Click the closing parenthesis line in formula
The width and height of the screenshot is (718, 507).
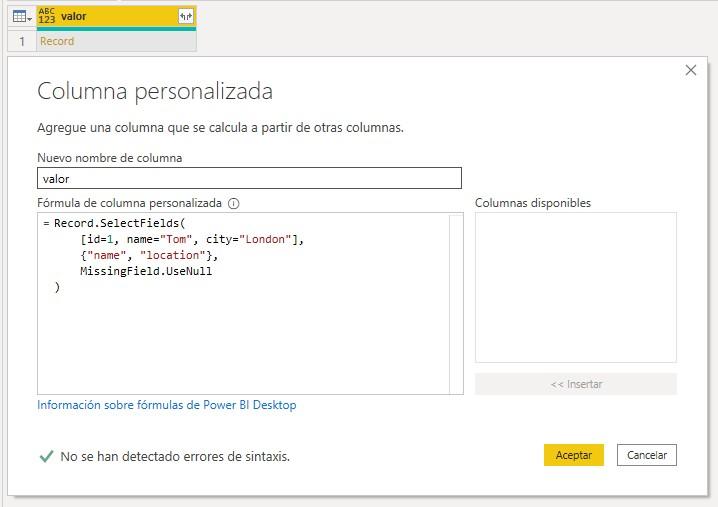57,287
